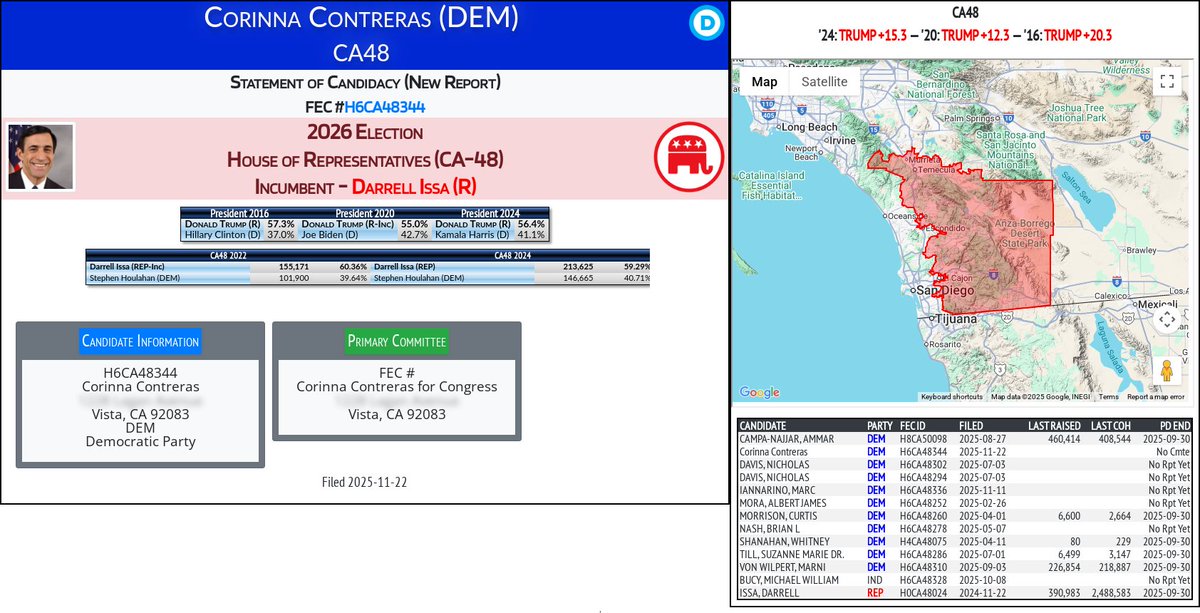Screen dimensions: 1200x613
Task: Switch to the Satellite view tab
Action: [825, 82]
